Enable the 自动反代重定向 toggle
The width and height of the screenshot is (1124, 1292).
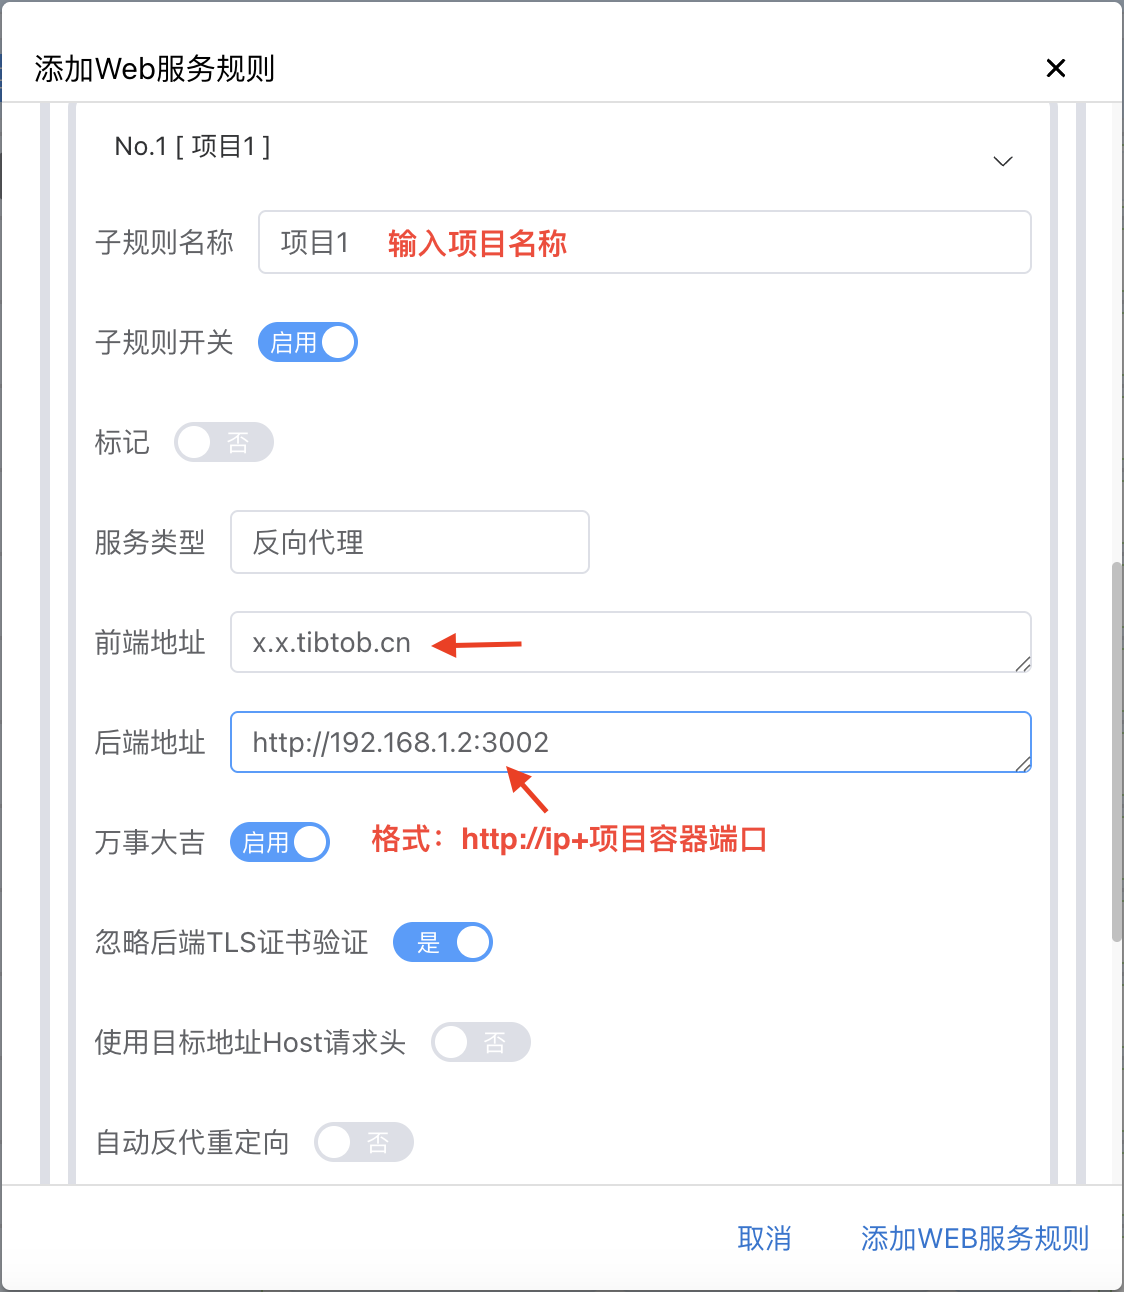click(x=364, y=1142)
